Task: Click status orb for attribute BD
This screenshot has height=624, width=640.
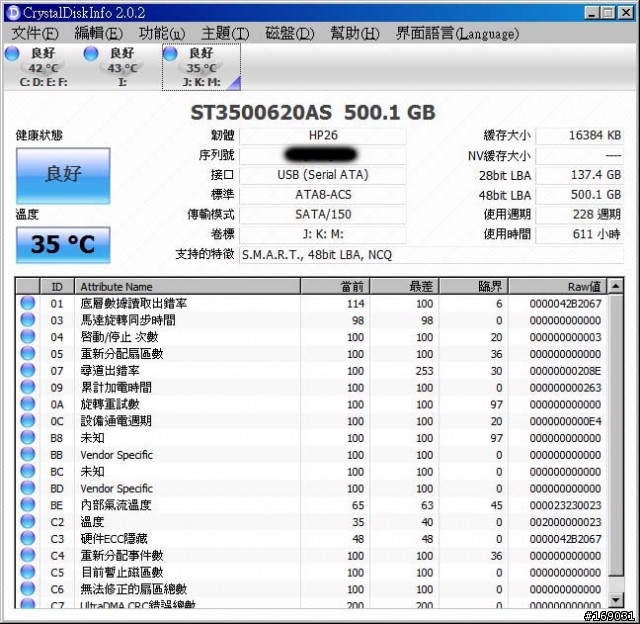Action: pyautogui.click(x=28, y=488)
